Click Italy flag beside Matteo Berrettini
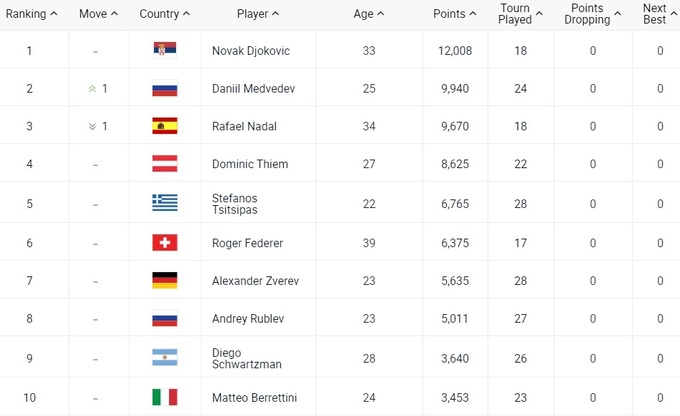The image size is (680, 416). click(164, 397)
